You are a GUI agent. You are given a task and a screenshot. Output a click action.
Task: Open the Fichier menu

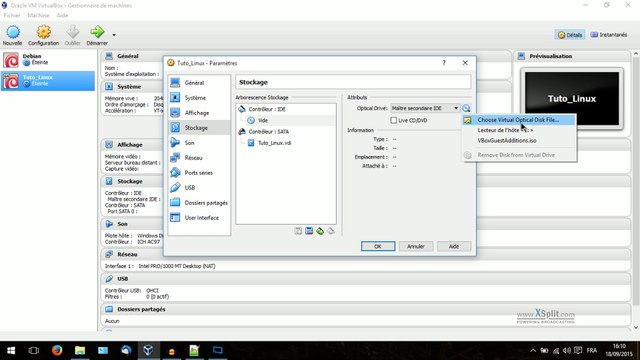point(12,15)
